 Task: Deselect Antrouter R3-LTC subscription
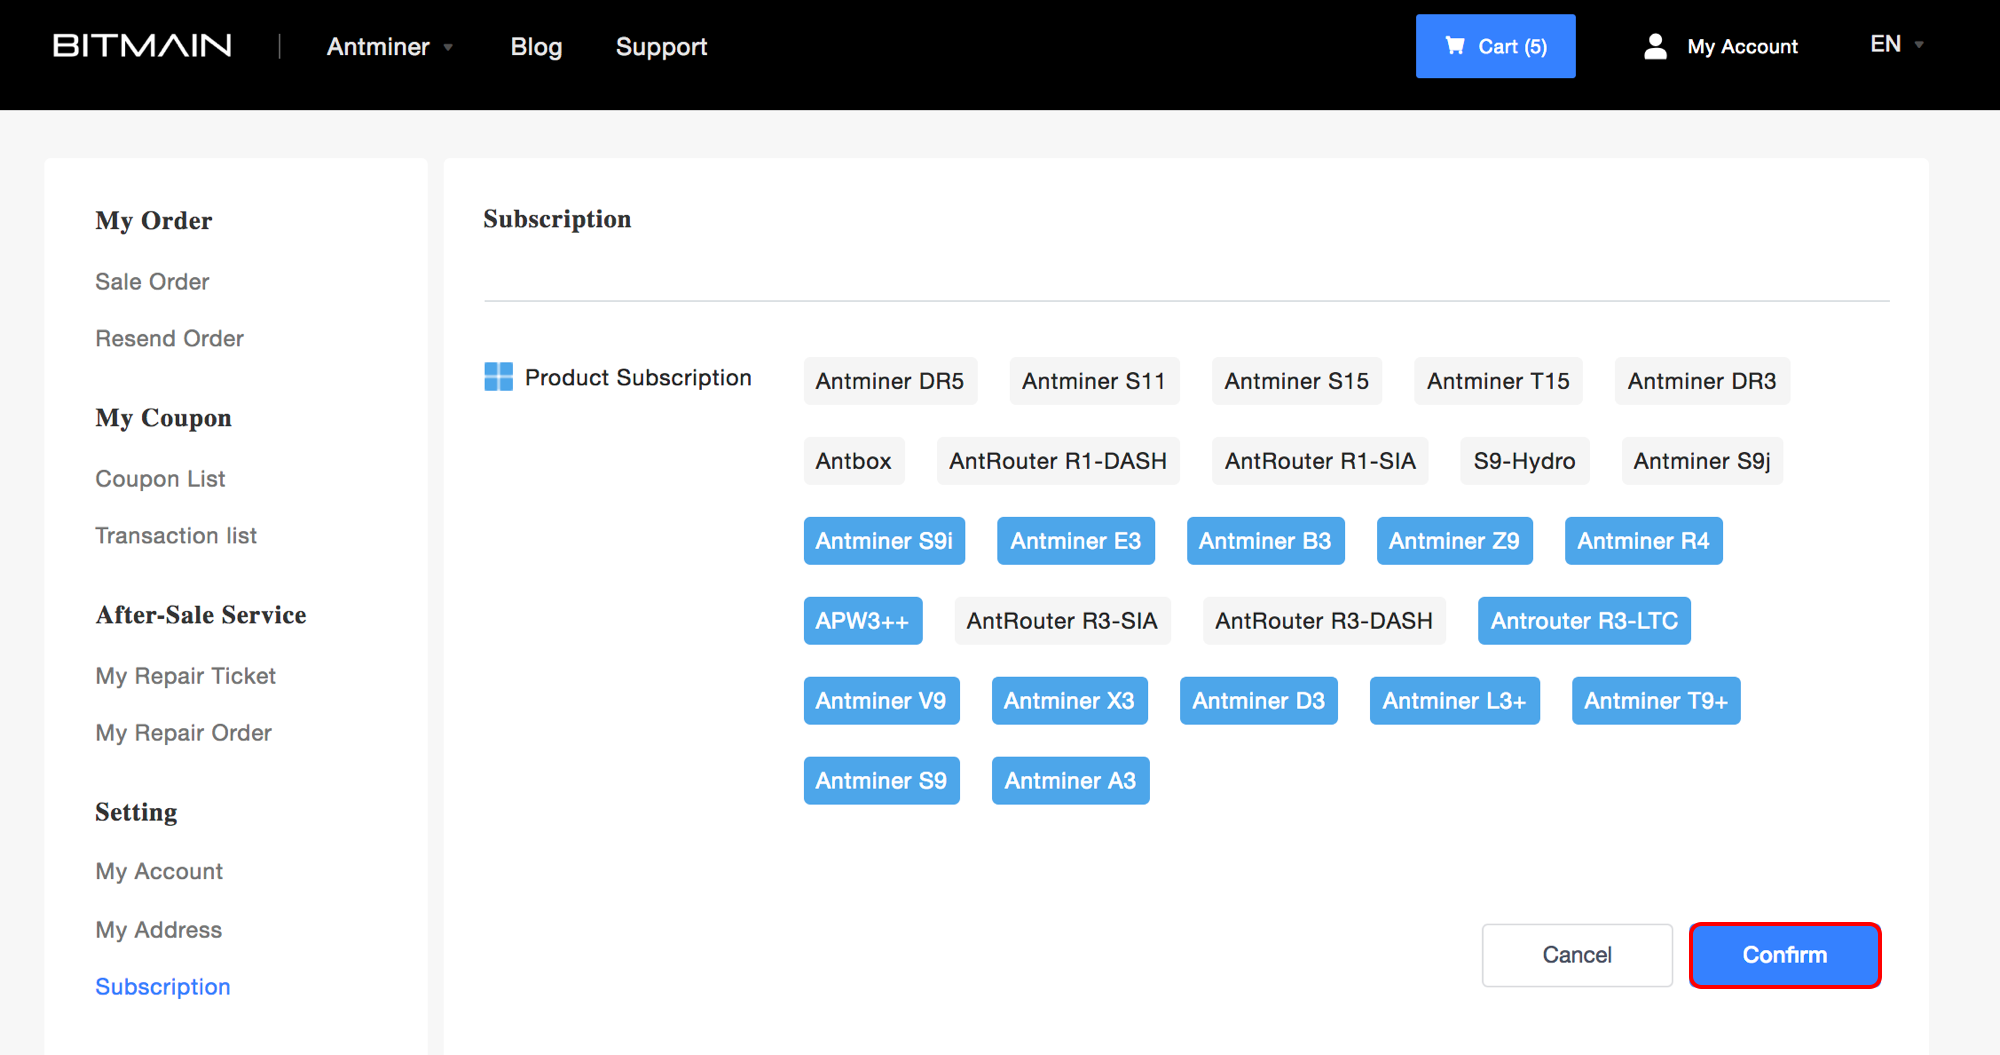1584,621
